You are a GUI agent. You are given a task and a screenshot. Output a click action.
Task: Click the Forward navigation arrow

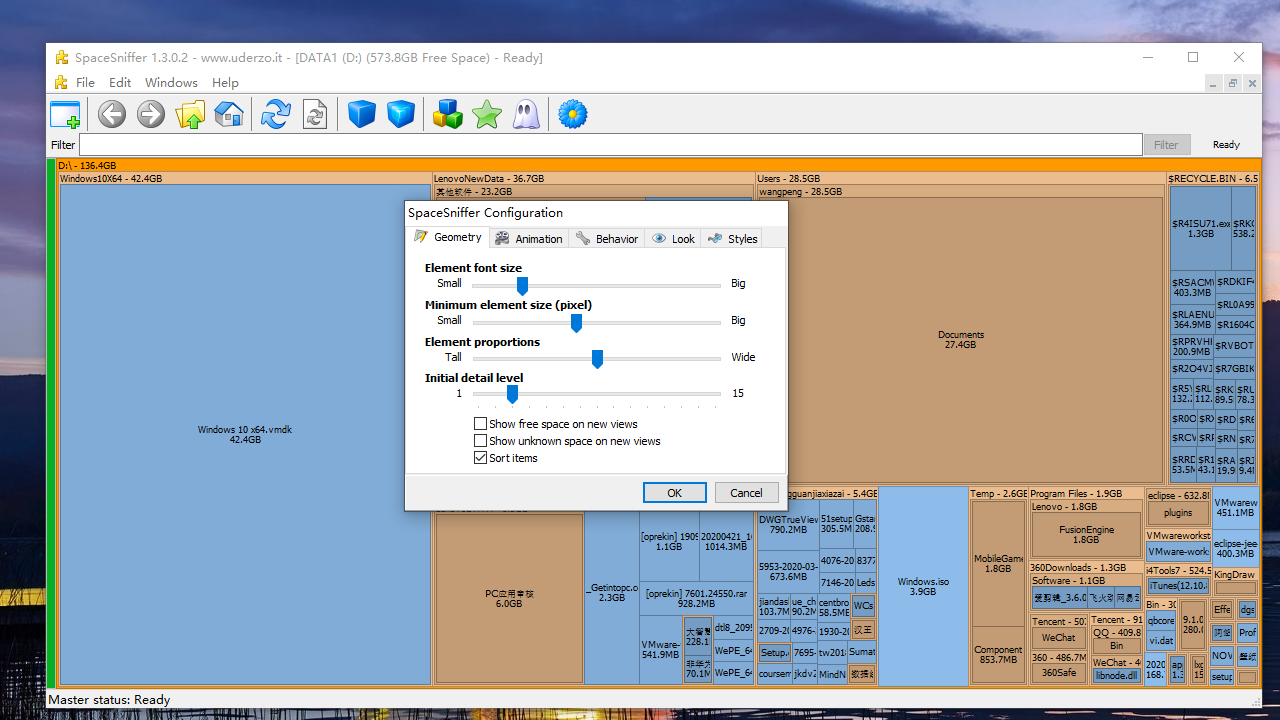(149, 113)
